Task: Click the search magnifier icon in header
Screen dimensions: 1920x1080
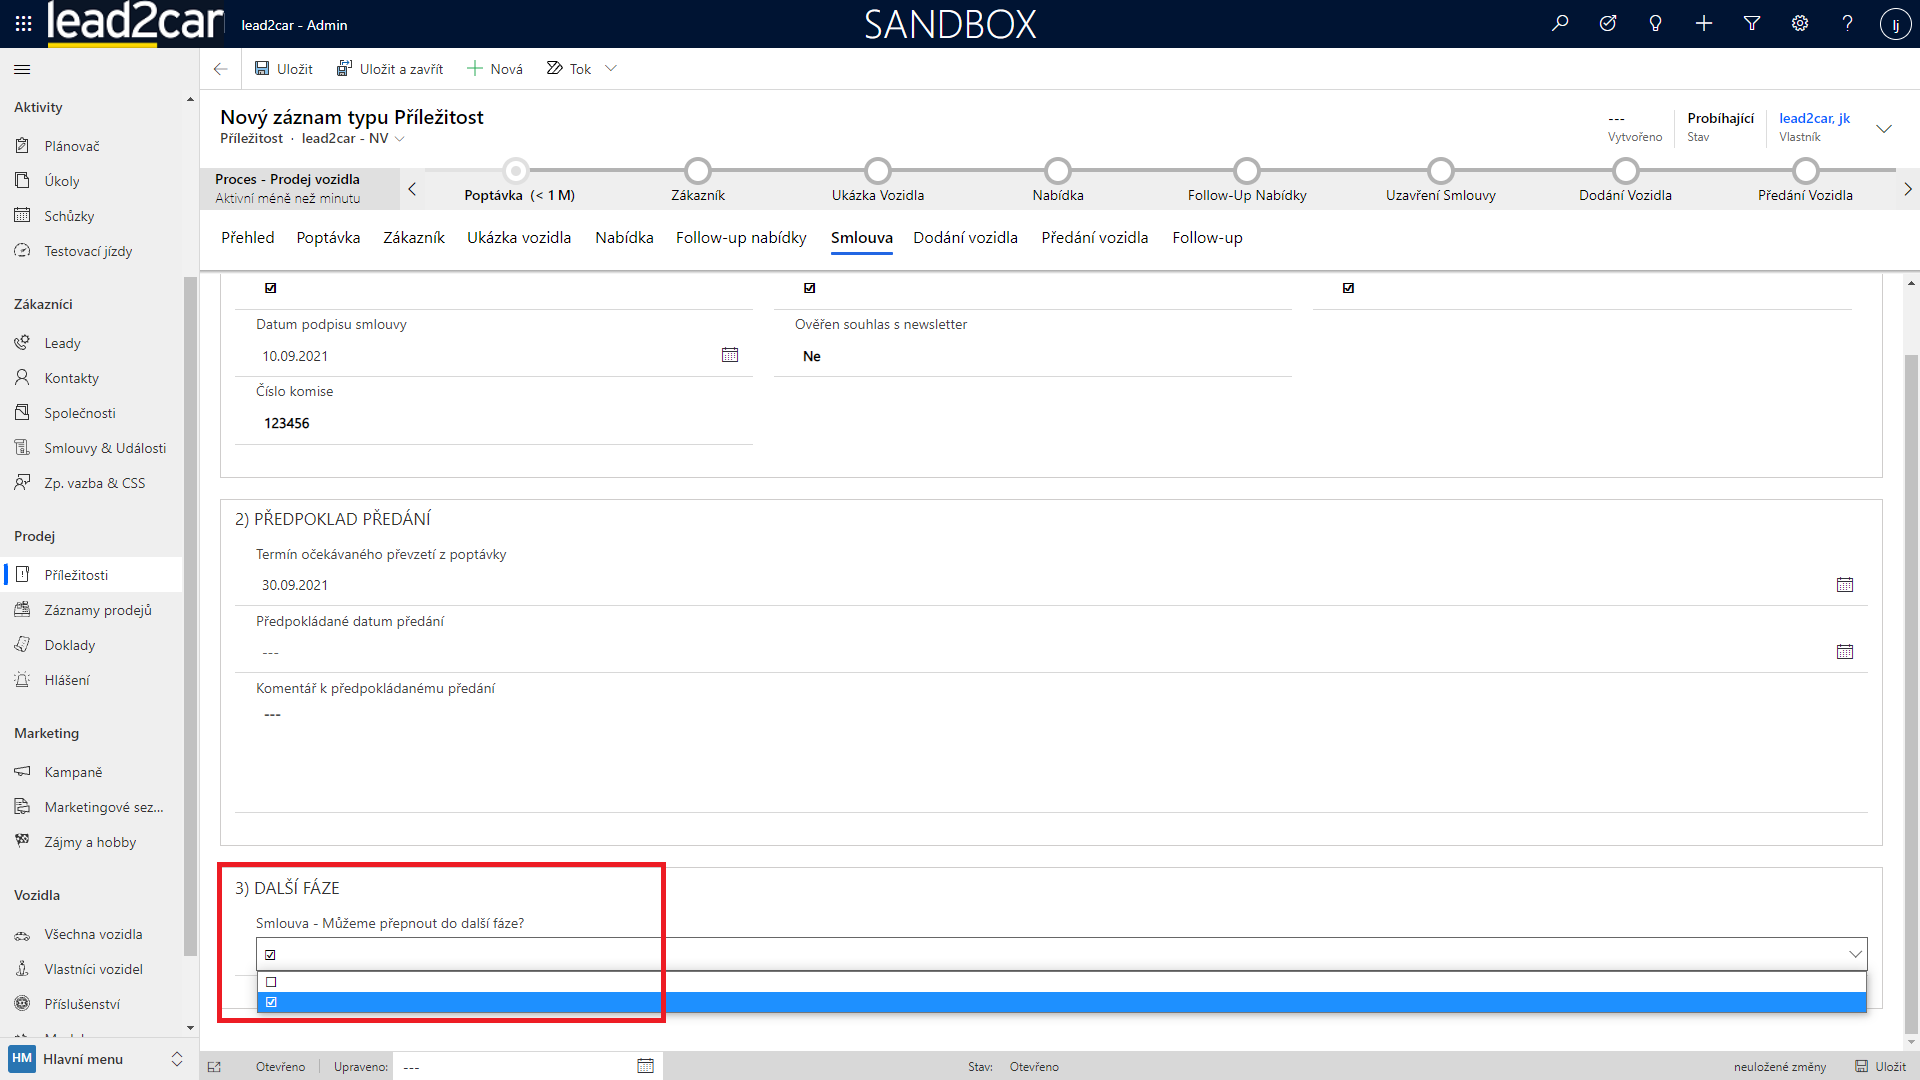Action: pos(1560,23)
